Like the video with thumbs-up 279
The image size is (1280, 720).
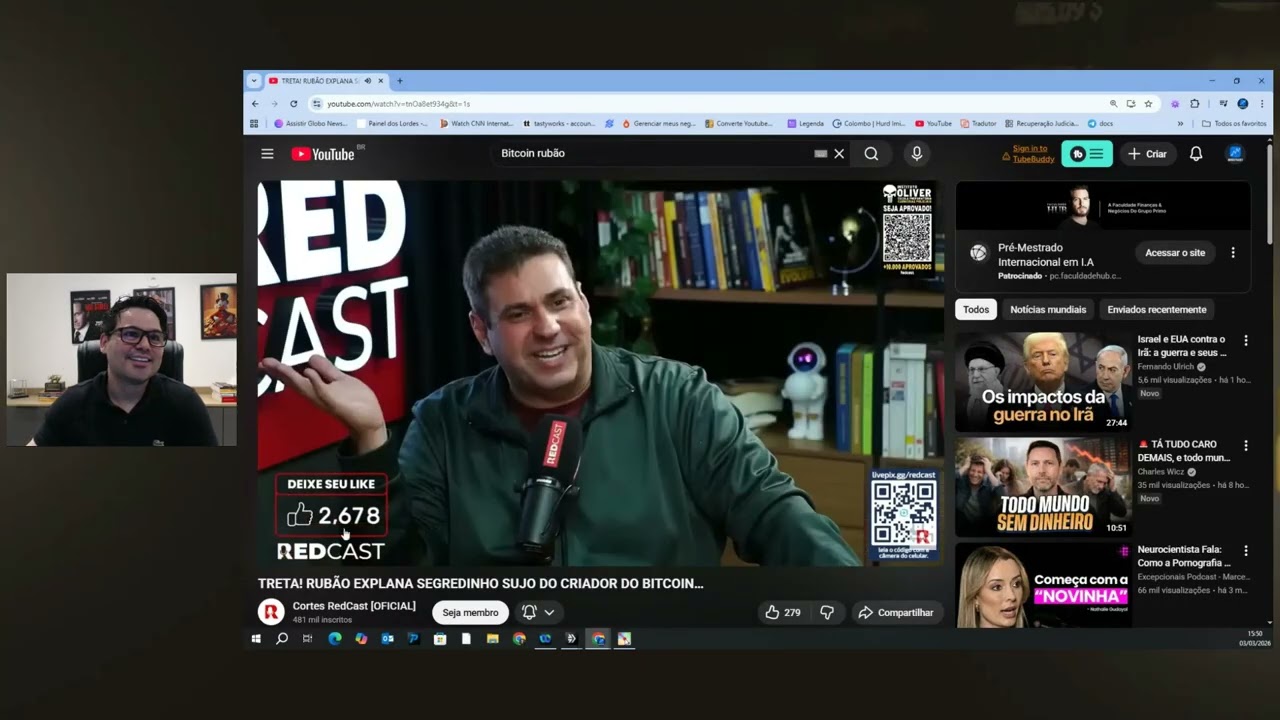click(x=783, y=612)
